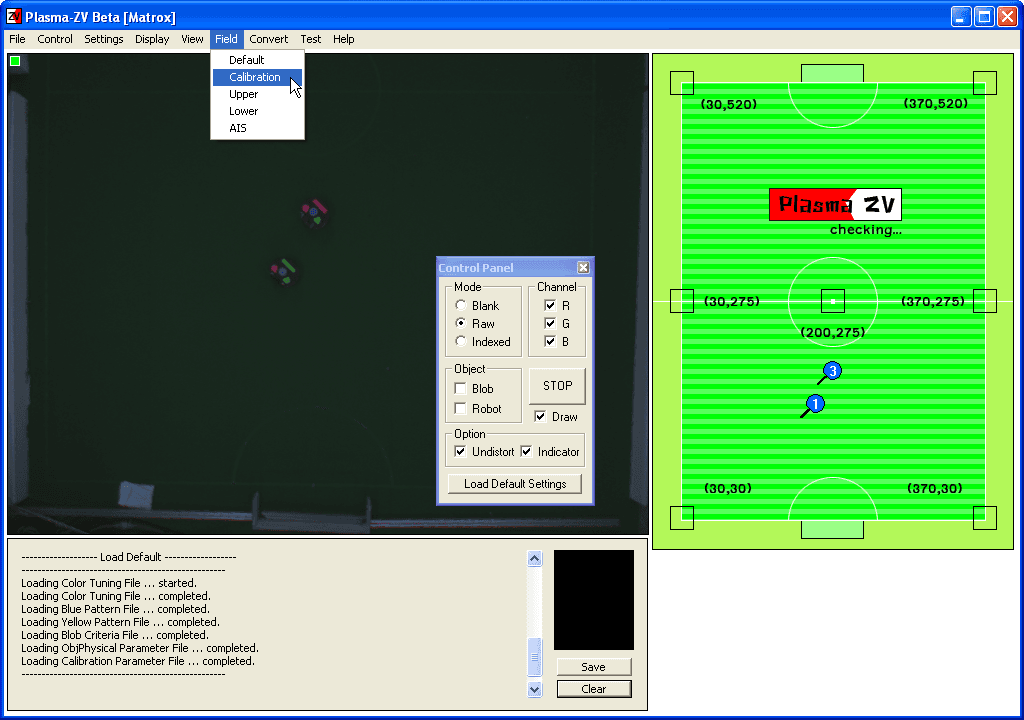Image resolution: width=1024 pixels, height=720 pixels.
Task: Select Calibration from the Field menu
Action: (x=253, y=77)
